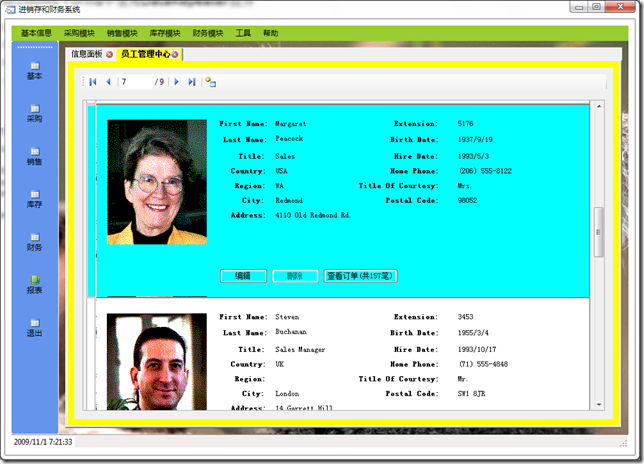
Task: Click the city value 'Redmond'
Action: [x=289, y=200]
